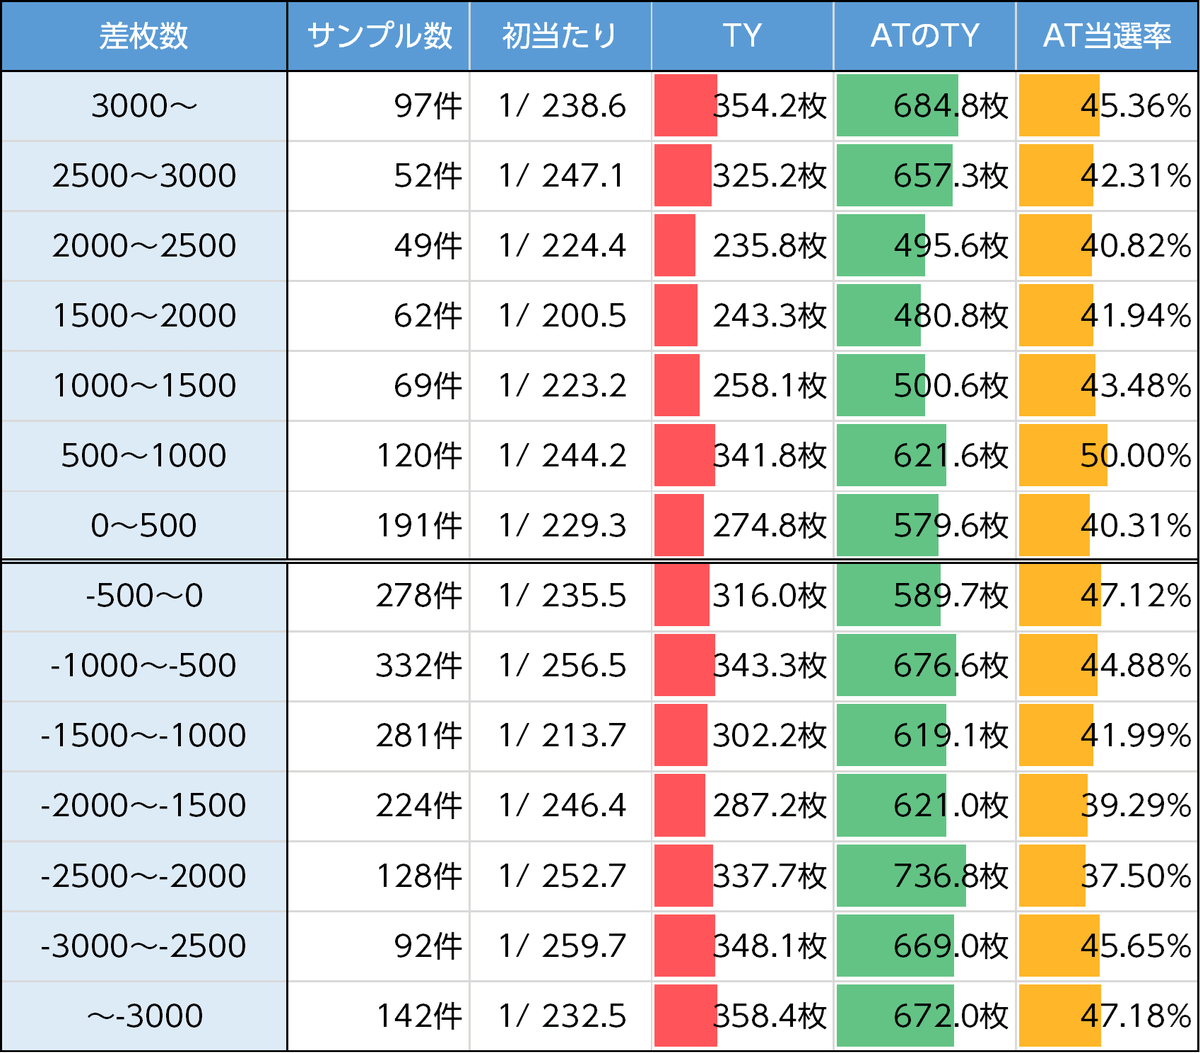Click the 37.50% AT当選率 cell
This screenshot has height=1053, width=1200.
(x=1107, y=876)
